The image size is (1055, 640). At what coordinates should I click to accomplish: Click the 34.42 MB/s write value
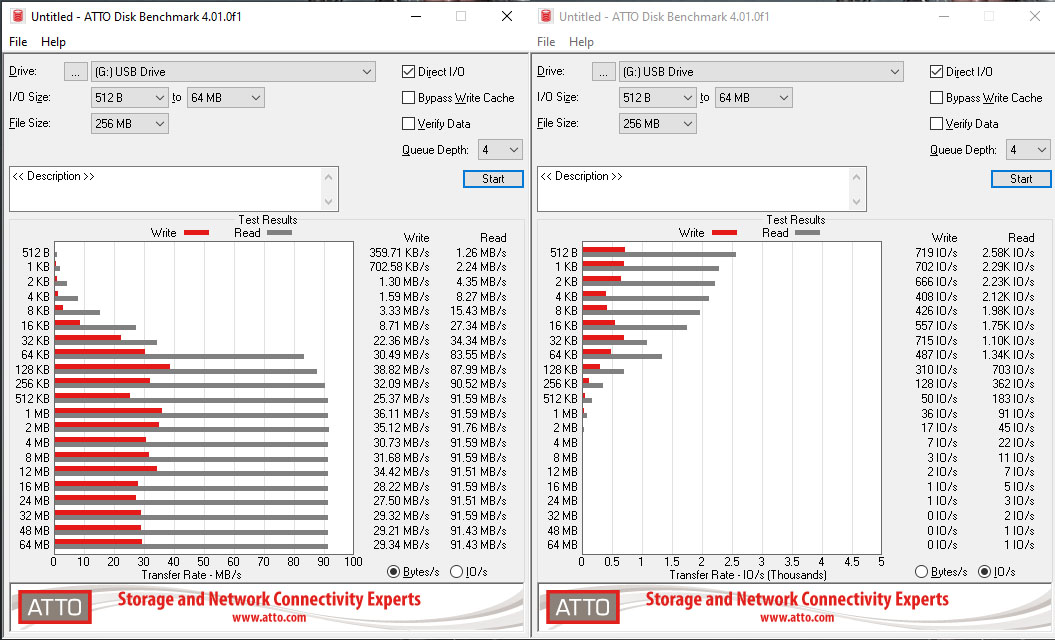pyautogui.click(x=402, y=472)
